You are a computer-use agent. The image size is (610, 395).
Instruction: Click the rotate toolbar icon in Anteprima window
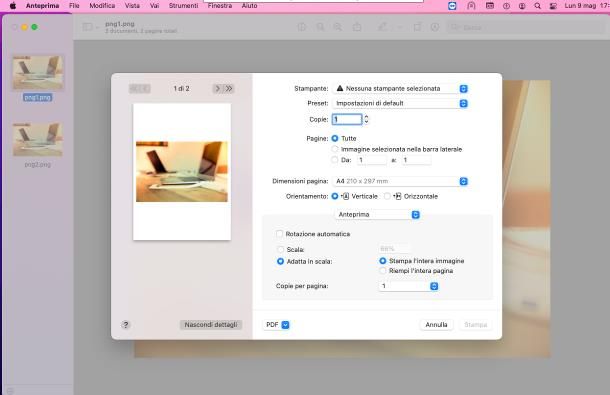(x=417, y=27)
